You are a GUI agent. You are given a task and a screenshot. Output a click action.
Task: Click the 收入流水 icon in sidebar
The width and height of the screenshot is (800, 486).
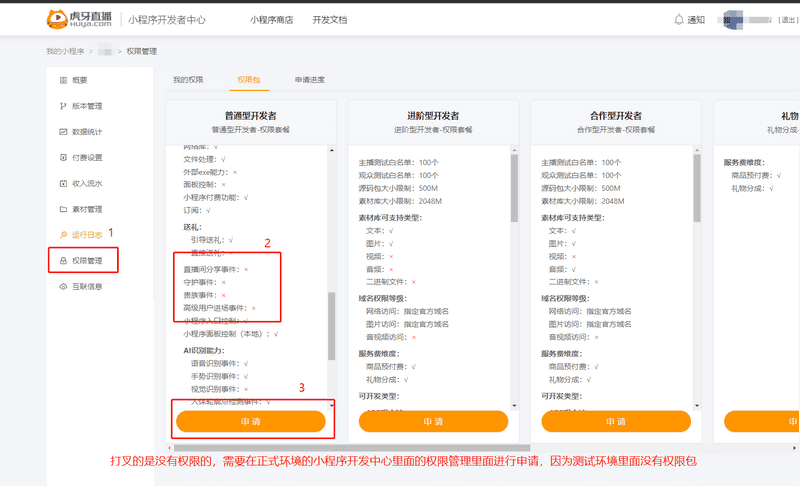click(x=63, y=183)
